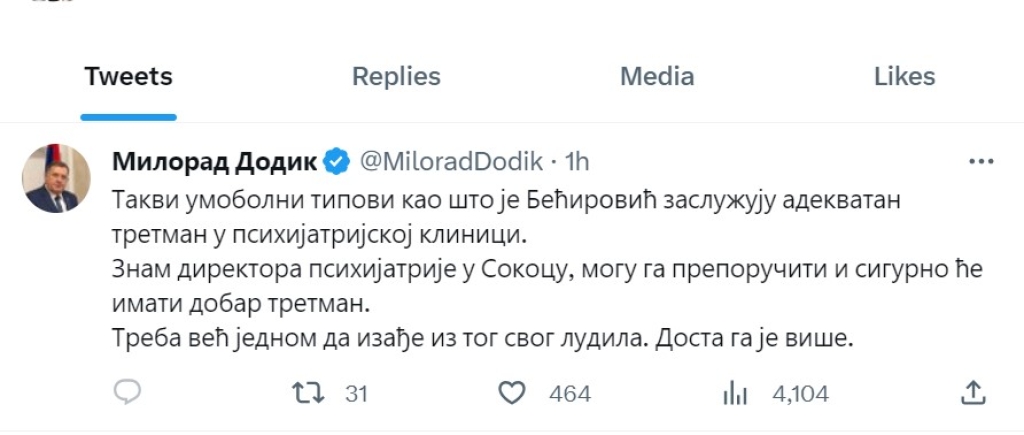The width and height of the screenshot is (1024, 435).
Task: Open the tweet via its 1h timestamp
Action: coord(577,160)
